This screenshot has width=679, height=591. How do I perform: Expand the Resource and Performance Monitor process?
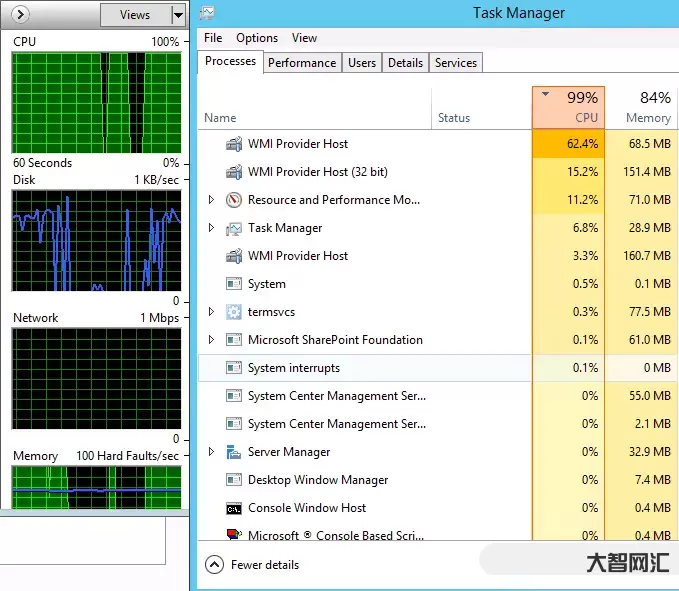click(x=211, y=200)
